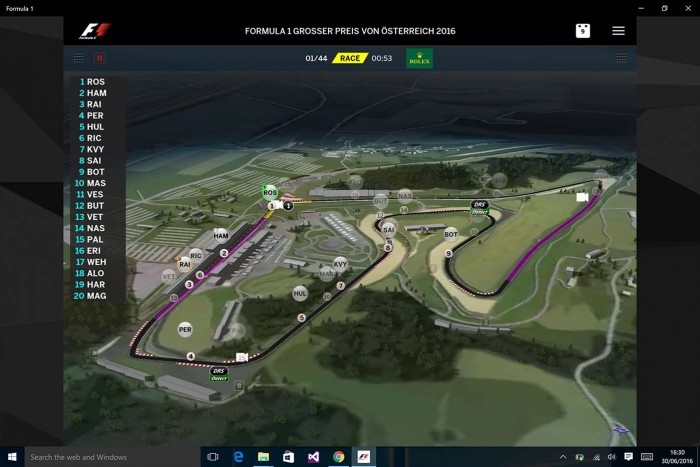Launch Microsoft Edge from the taskbar
The image size is (700, 467).
tap(238, 457)
